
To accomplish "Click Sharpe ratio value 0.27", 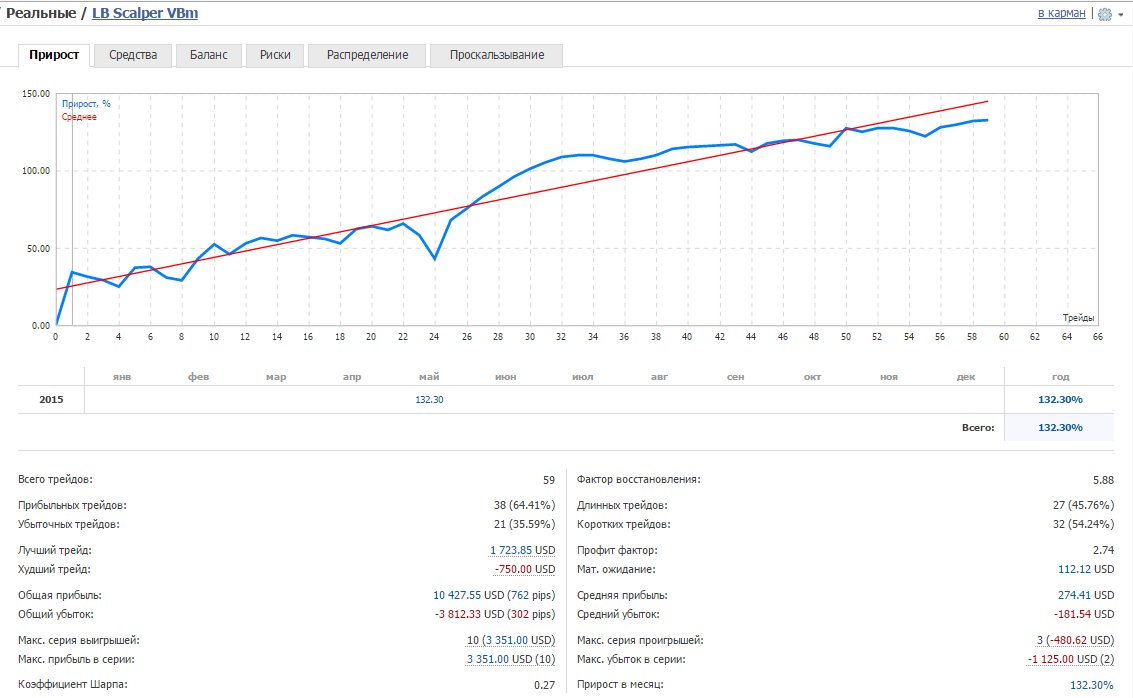I will pyautogui.click(x=545, y=685).
